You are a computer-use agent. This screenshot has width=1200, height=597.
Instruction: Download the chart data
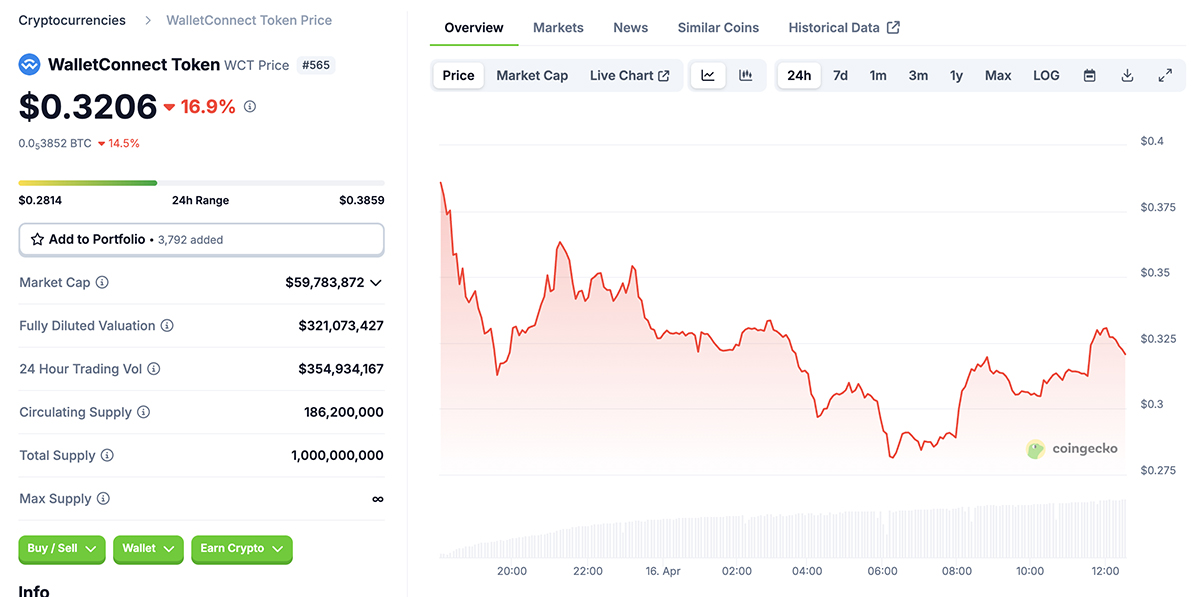pos(1127,75)
